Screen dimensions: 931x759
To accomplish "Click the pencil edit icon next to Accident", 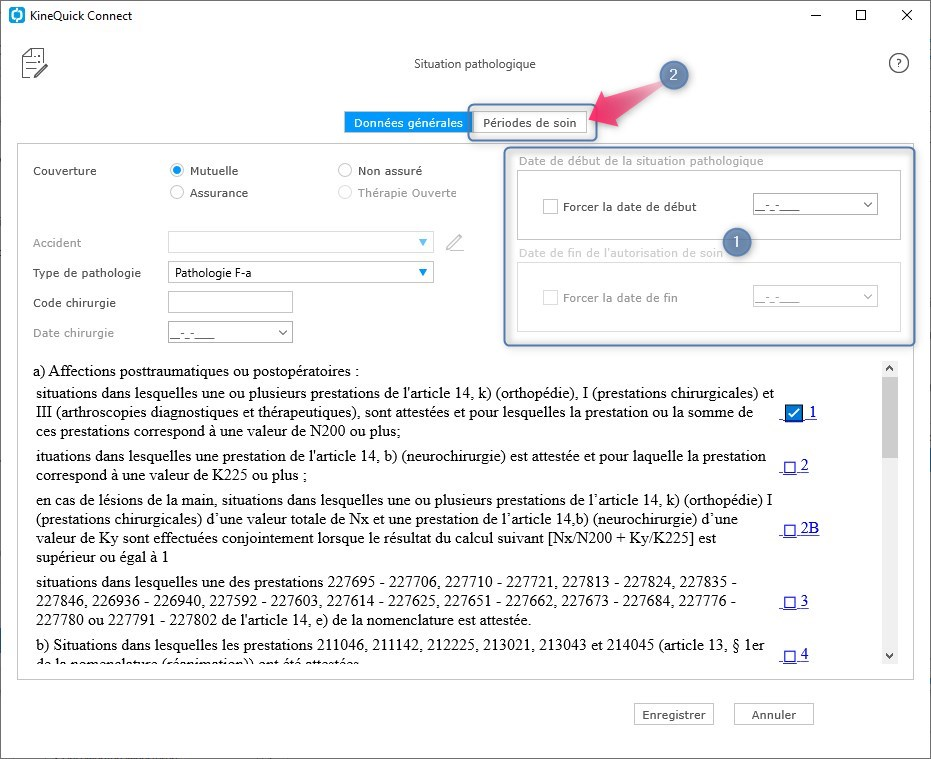I will click(x=455, y=242).
